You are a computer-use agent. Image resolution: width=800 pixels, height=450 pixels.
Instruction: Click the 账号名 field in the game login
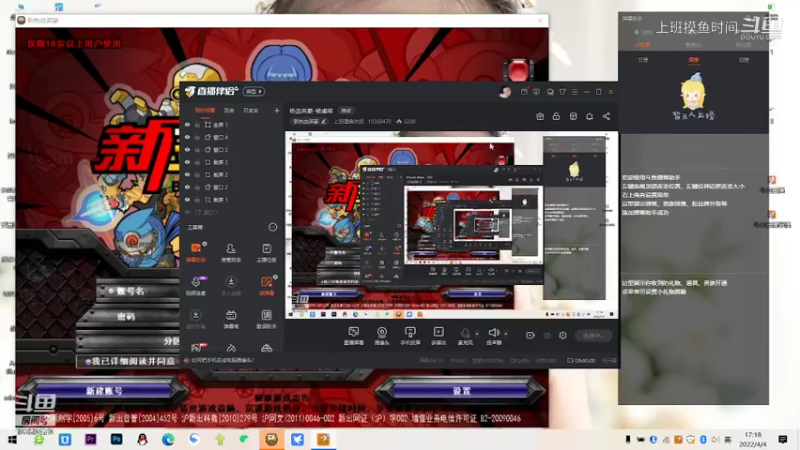click(x=138, y=291)
